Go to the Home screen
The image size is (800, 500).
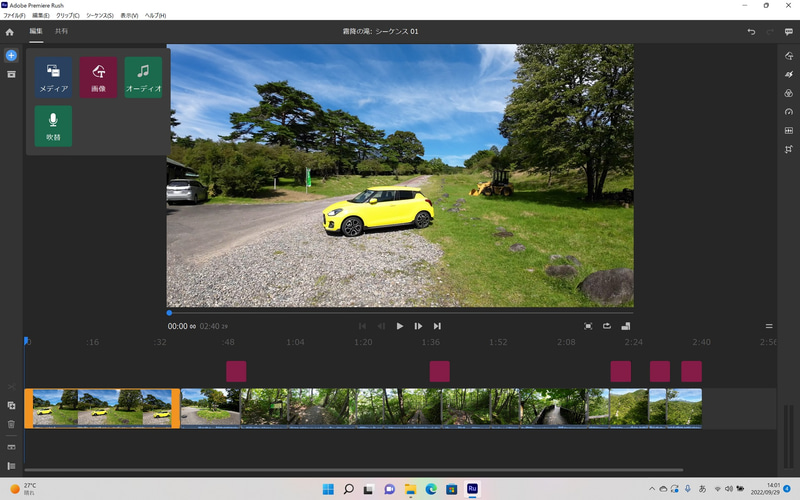coord(10,32)
